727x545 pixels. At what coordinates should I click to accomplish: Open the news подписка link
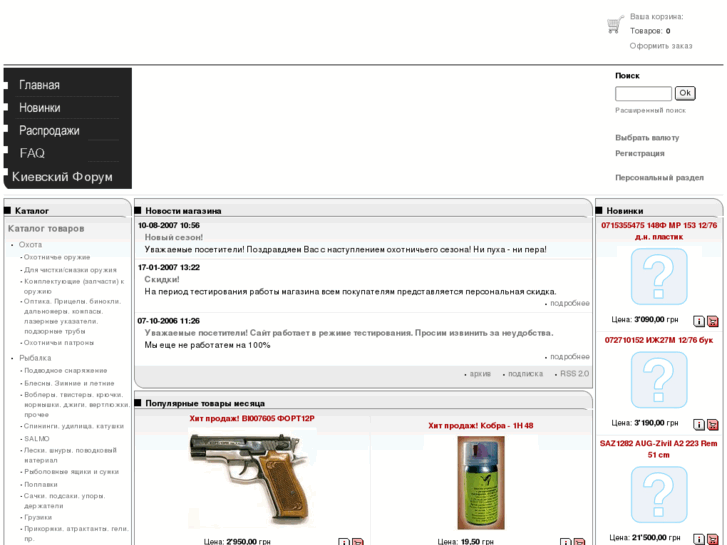525,374
